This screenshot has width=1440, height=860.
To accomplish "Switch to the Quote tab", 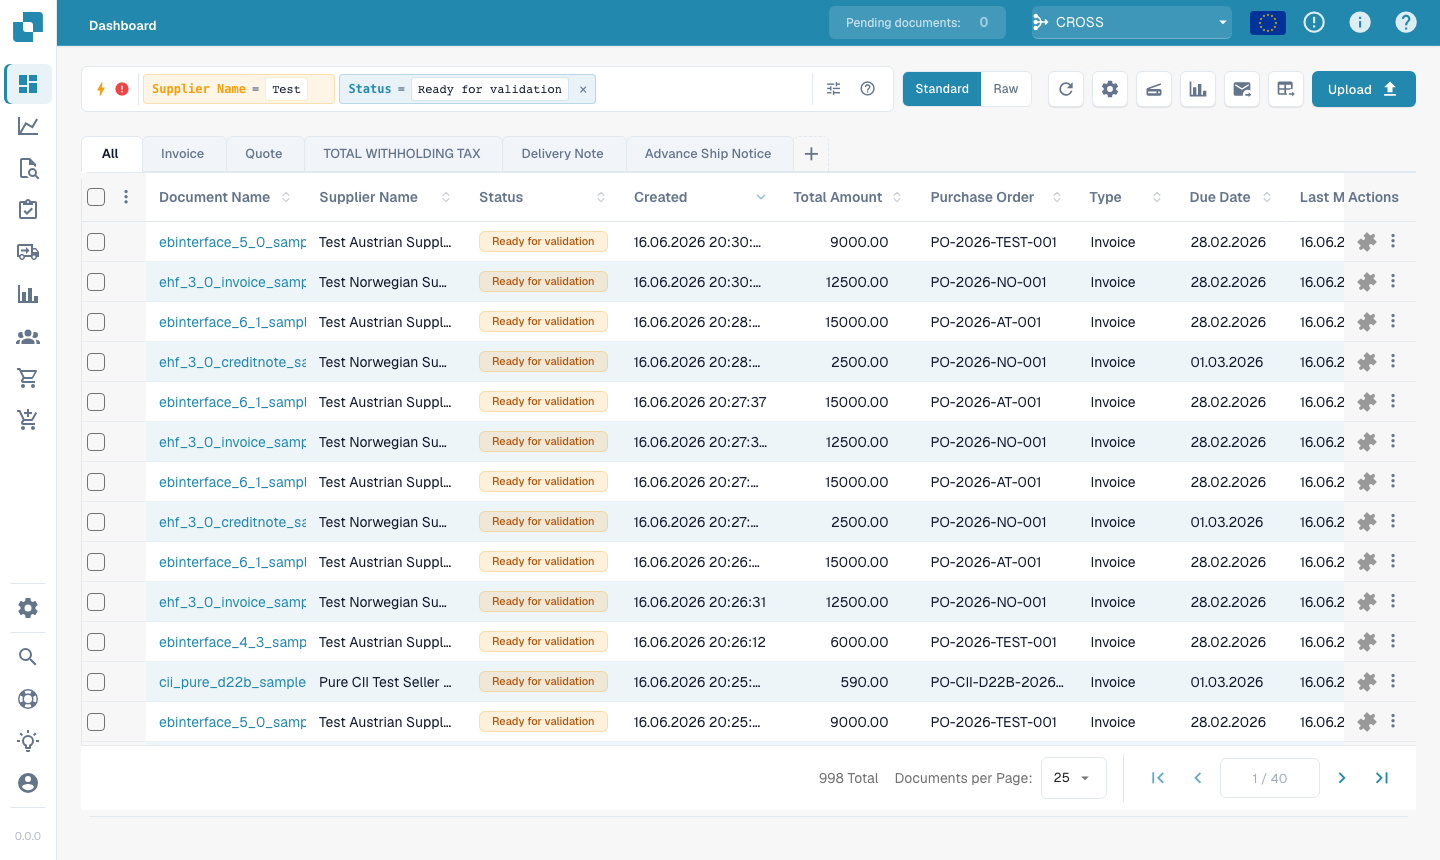I will (x=264, y=154).
